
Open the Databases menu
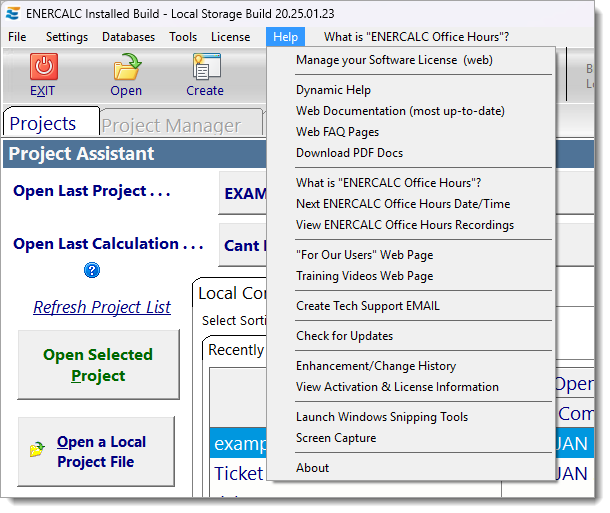(x=128, y=37)
